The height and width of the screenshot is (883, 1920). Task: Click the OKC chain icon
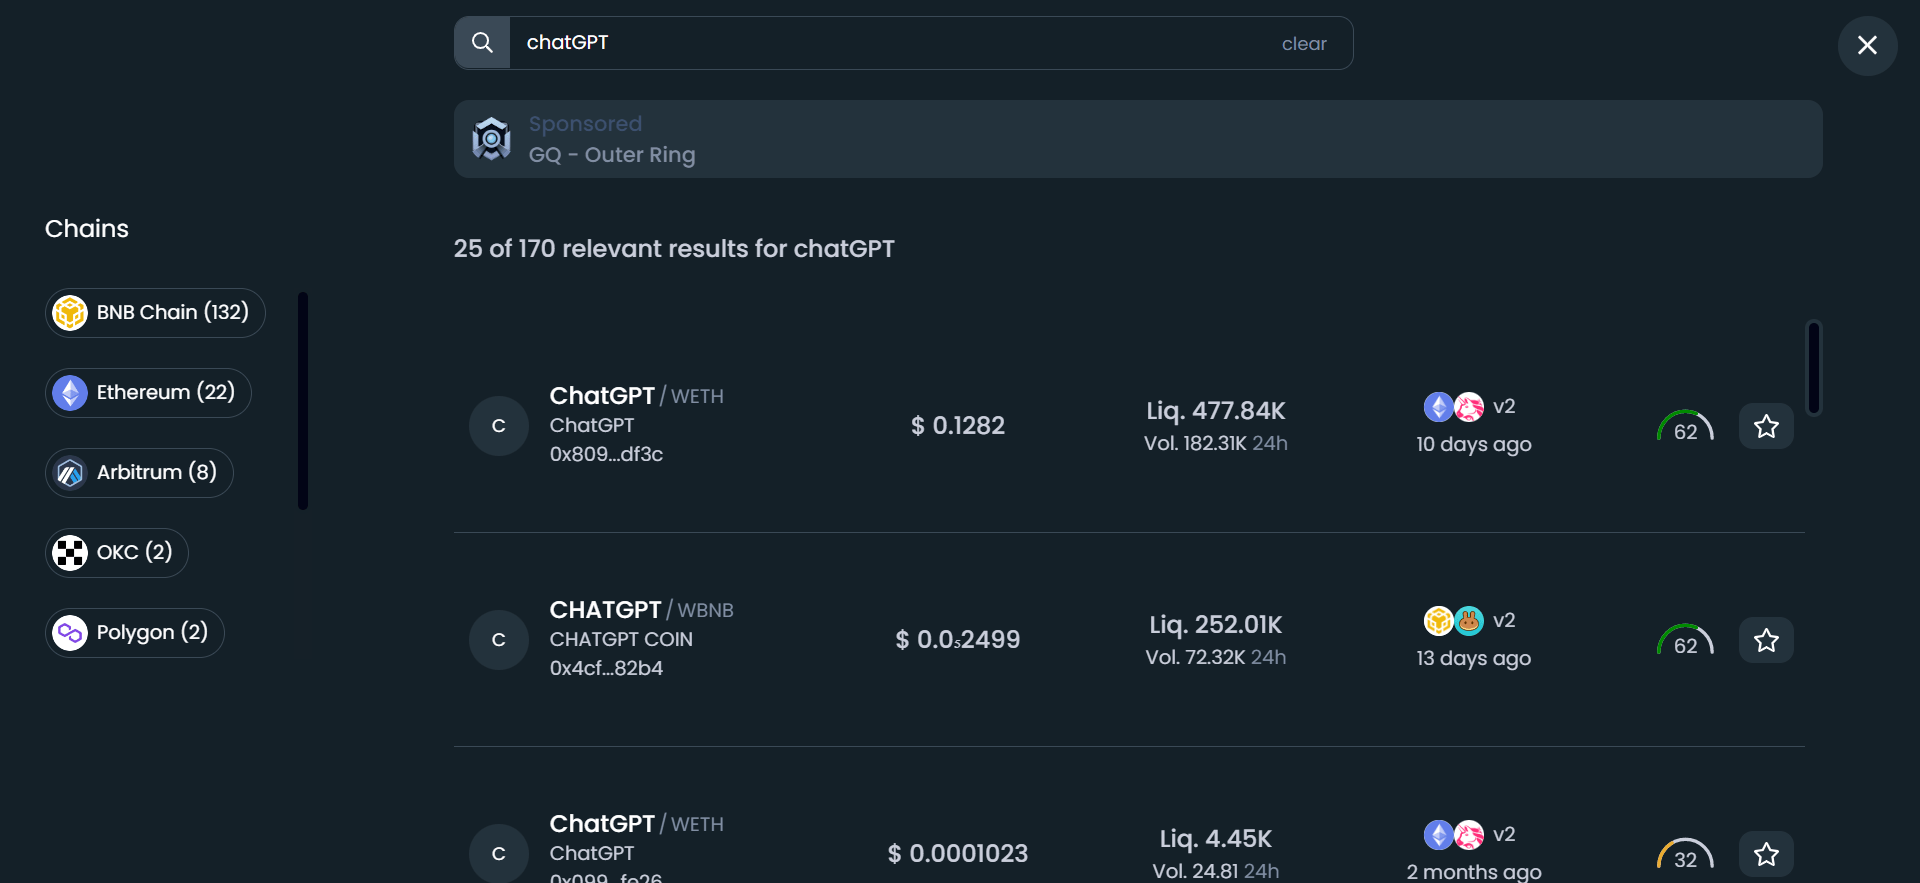(70, 552)
